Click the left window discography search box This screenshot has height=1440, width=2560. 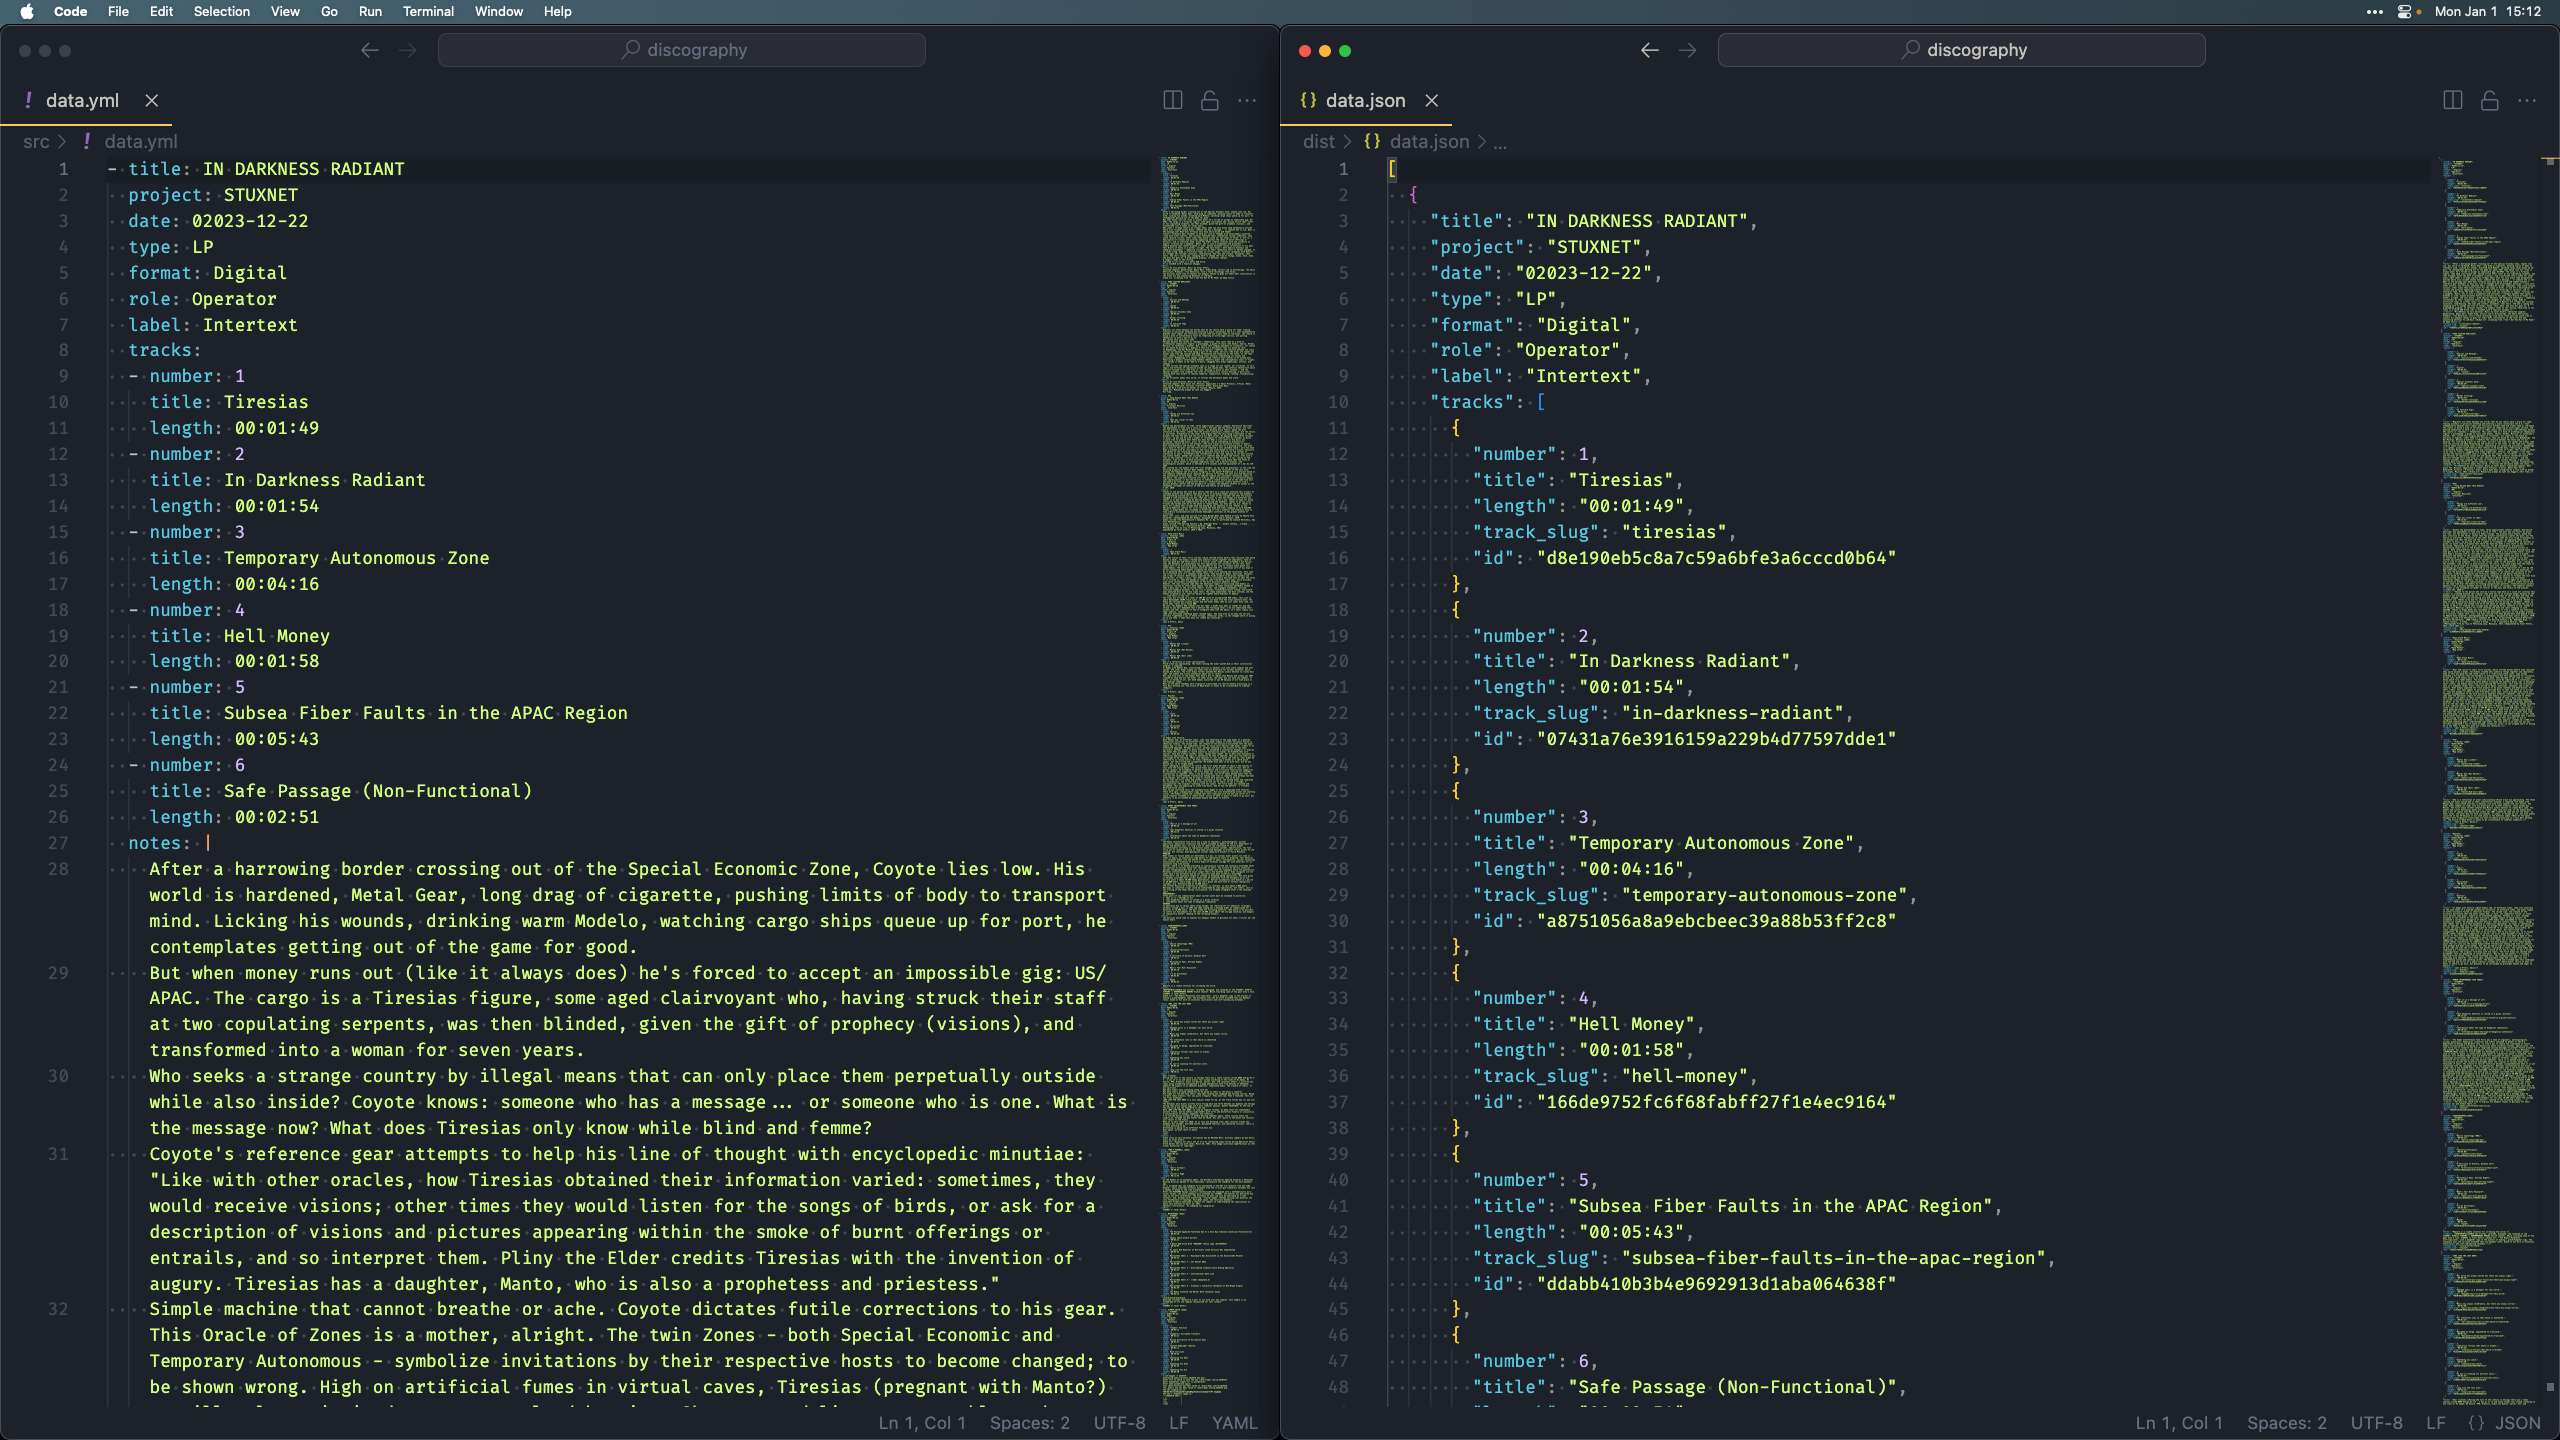[682, 50]
